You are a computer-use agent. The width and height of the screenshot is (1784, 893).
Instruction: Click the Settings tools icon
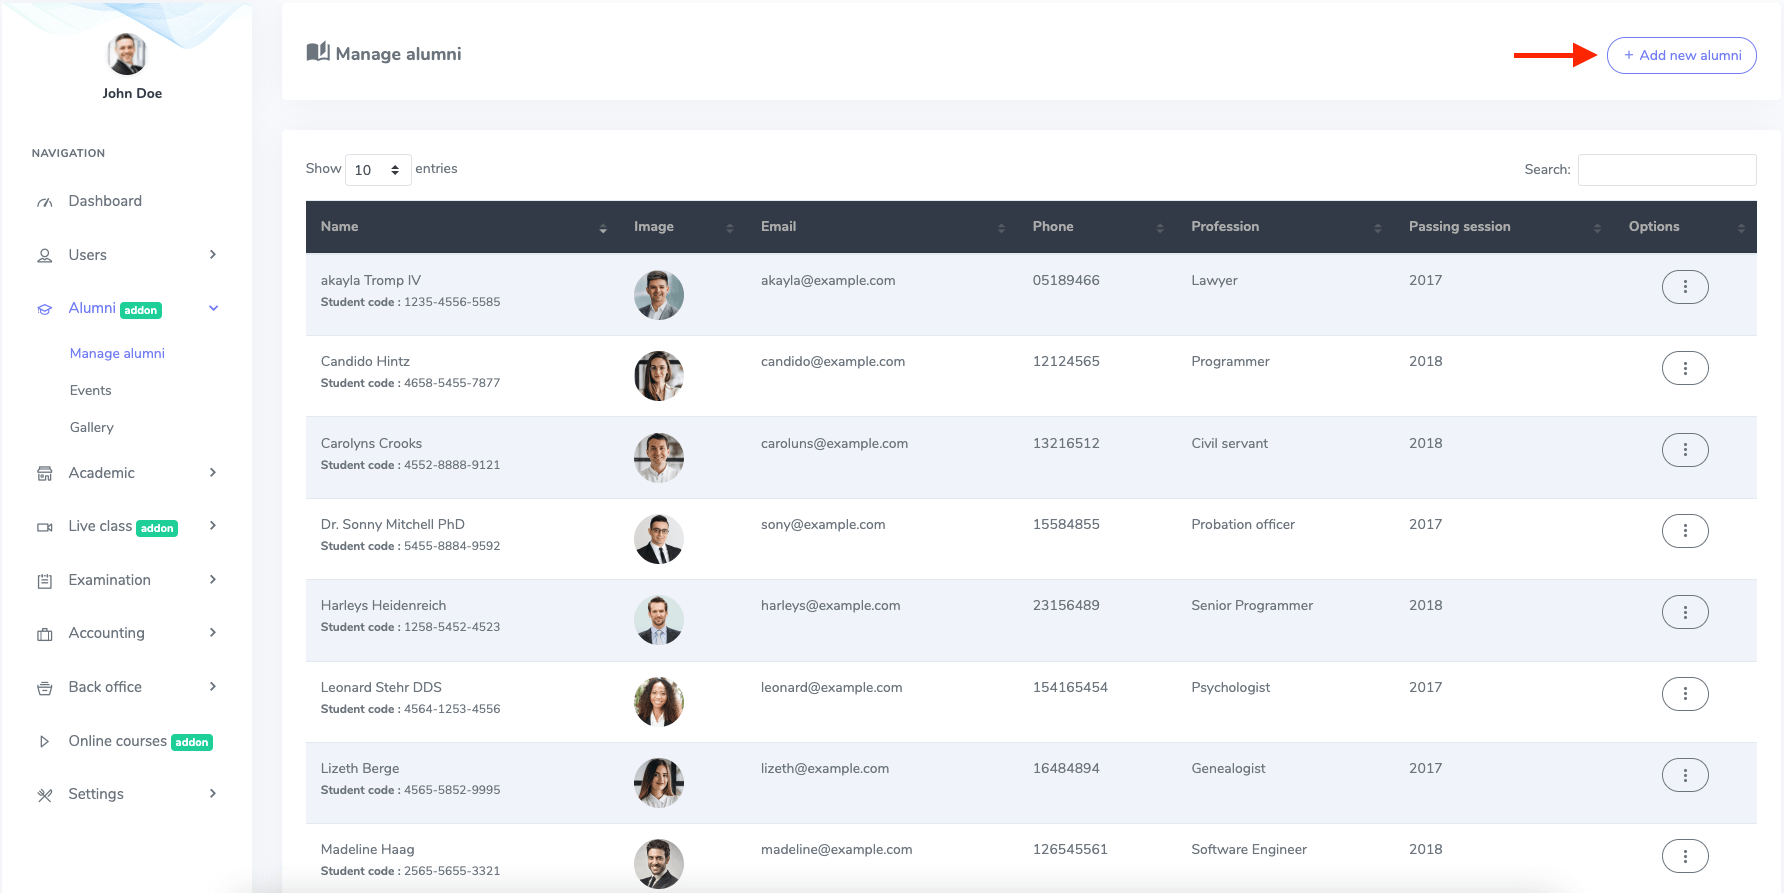click(45, 795)
